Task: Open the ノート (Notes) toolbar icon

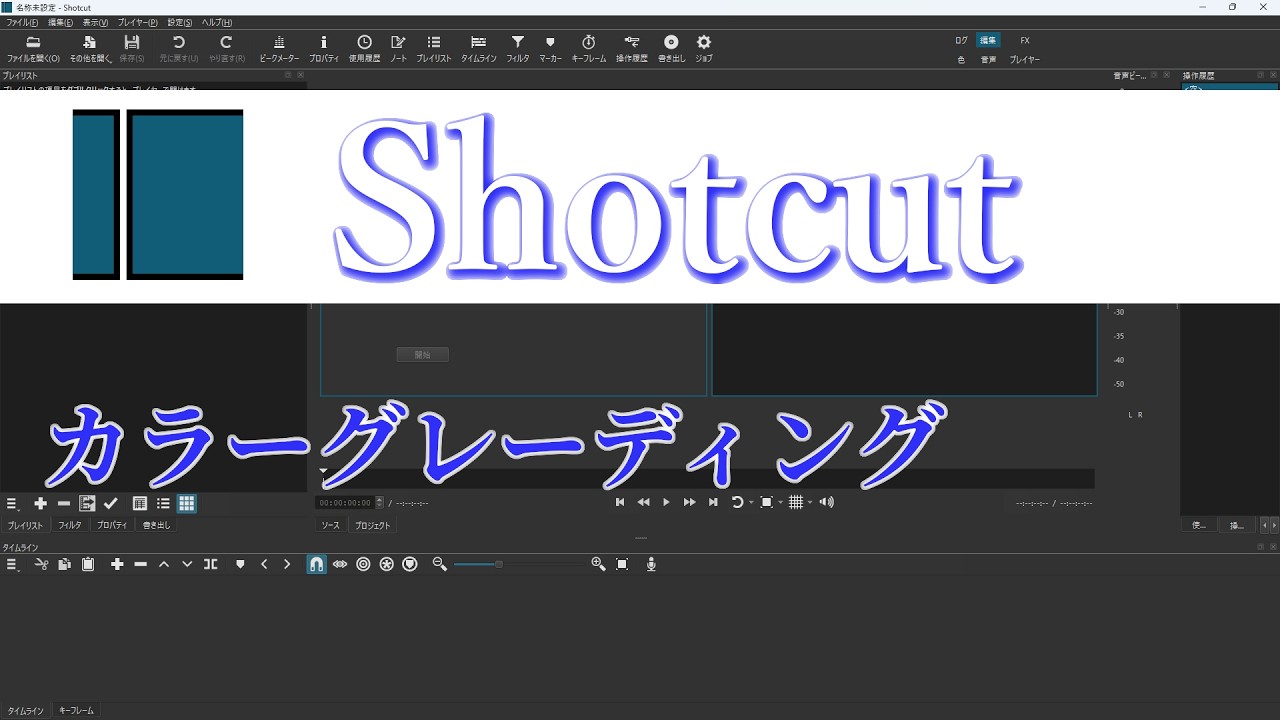Action: (398, 42)
